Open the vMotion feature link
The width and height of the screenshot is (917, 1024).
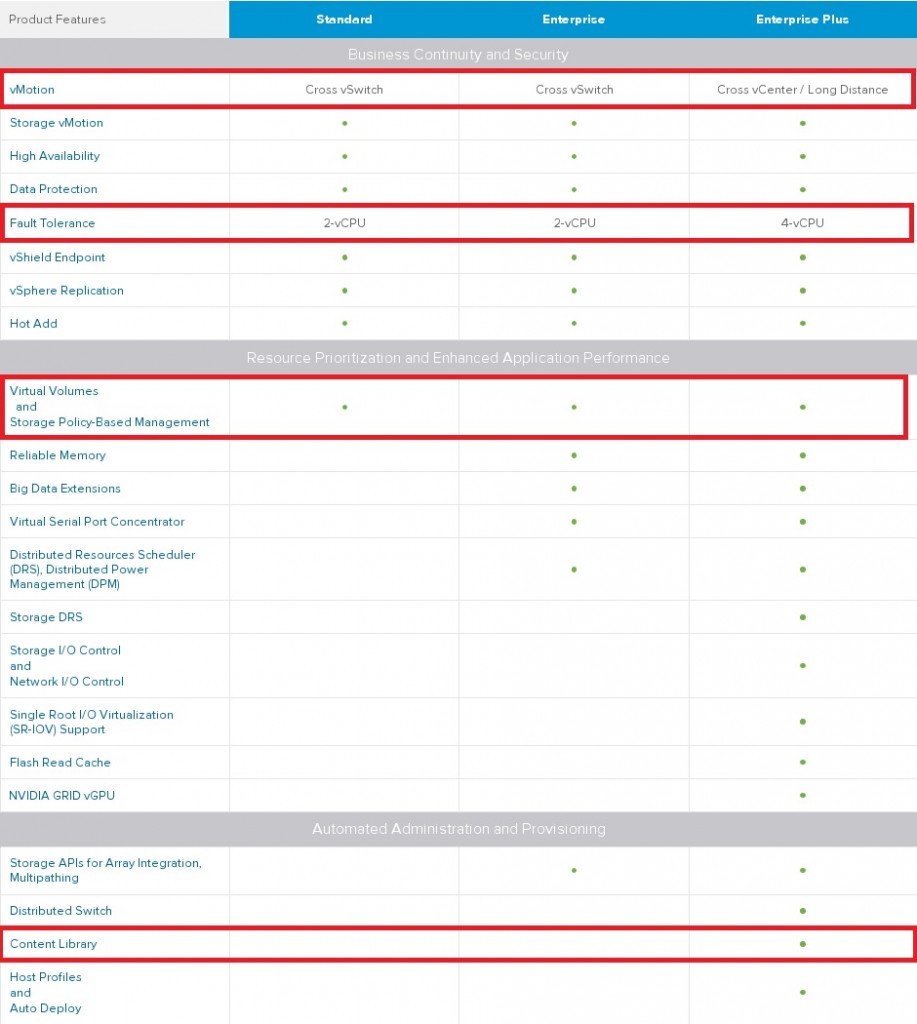point(33,89)
